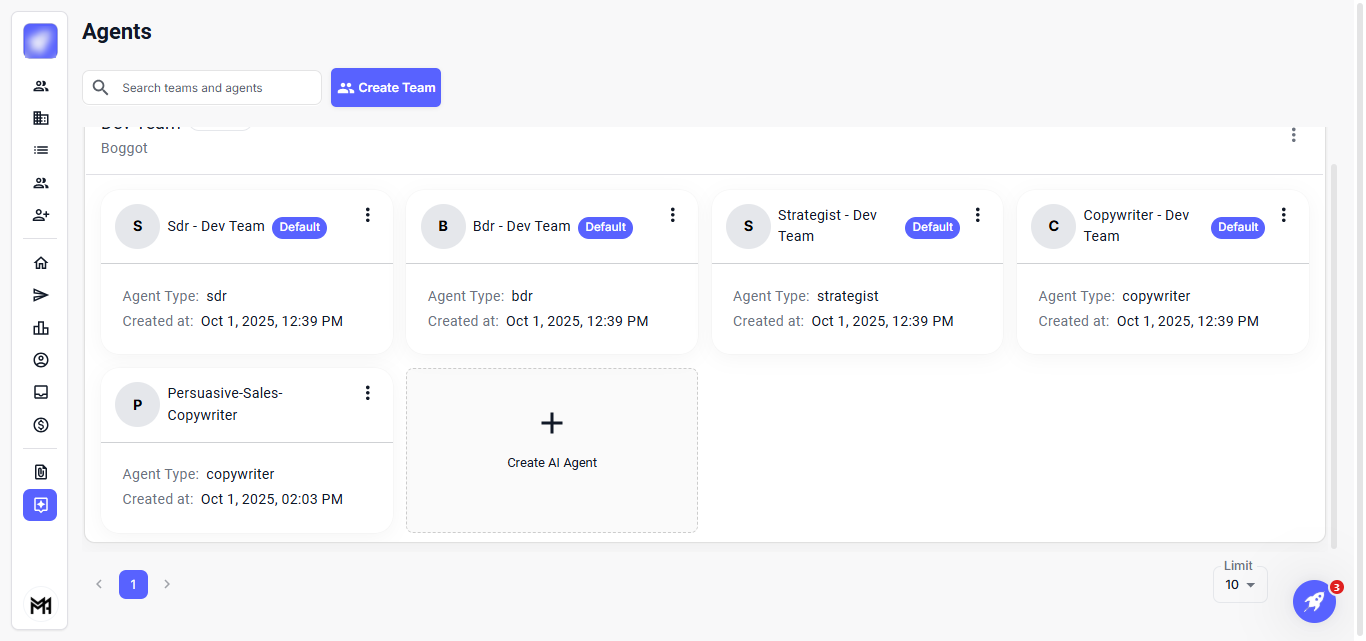The image size is (1366, 641).
Task: Click the add-person icon in sidebar
Action: click(41, 215)
